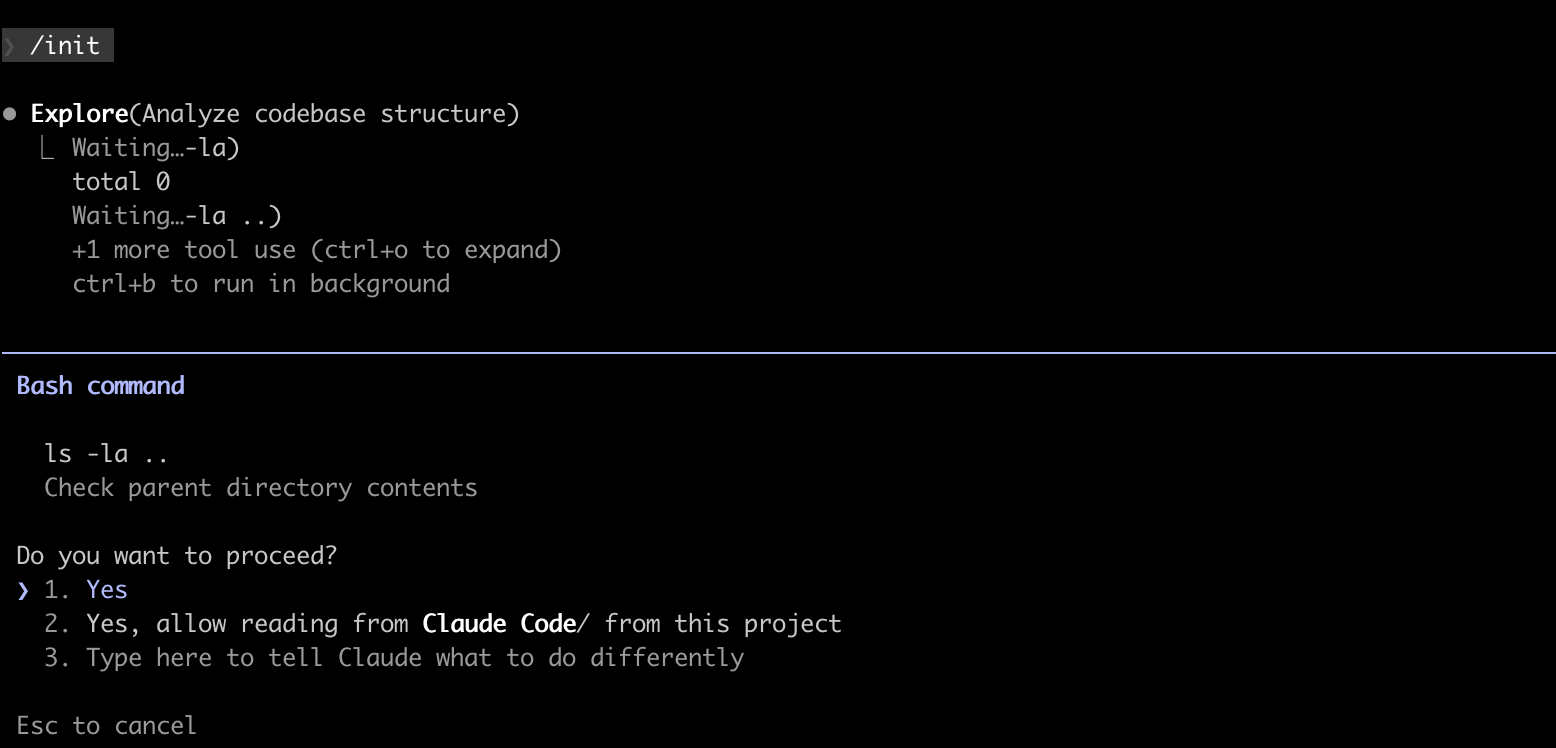Image resolution: width=1556 pixels, height=748 pixels.
Task: Click "Esc to cancel" at the bottom
Action: [104, 724]
